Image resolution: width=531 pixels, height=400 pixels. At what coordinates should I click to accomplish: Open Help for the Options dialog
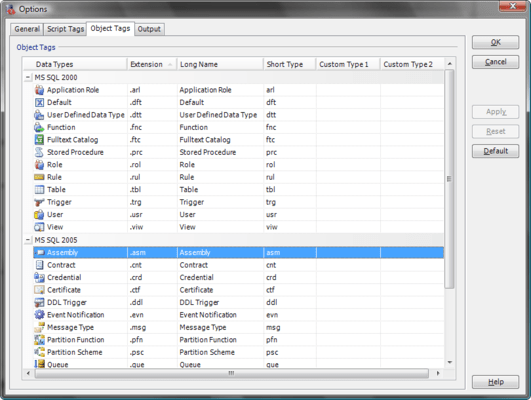click(495, 382)
